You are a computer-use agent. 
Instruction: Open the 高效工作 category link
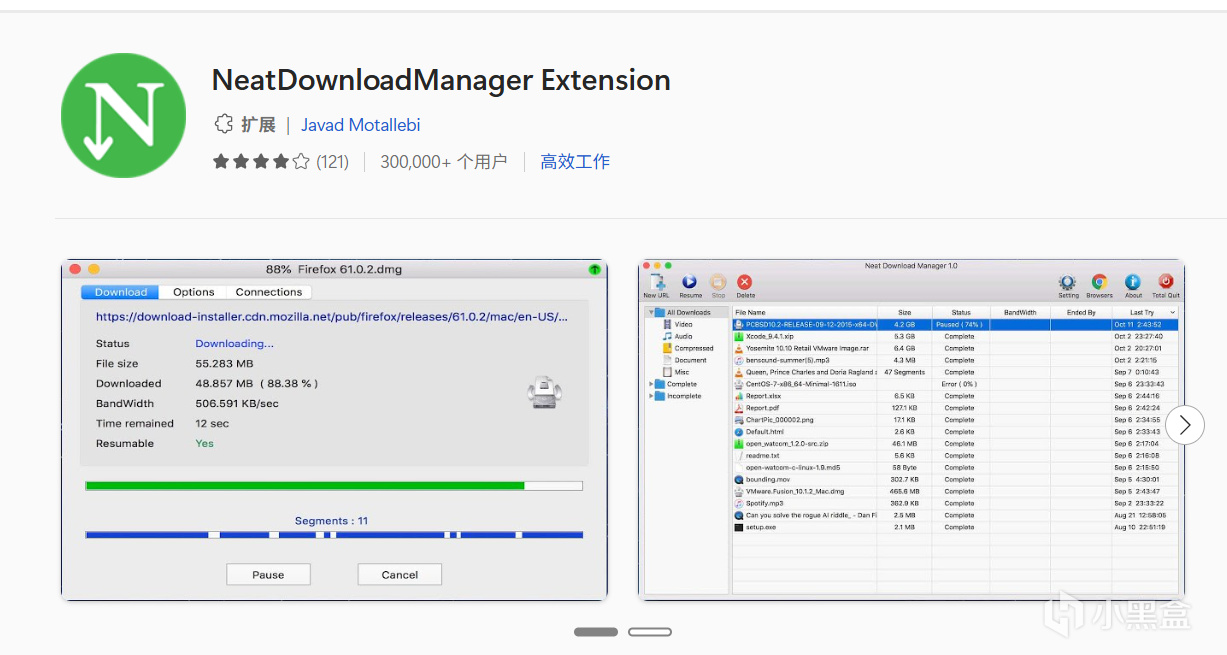[x=575, y=161]
